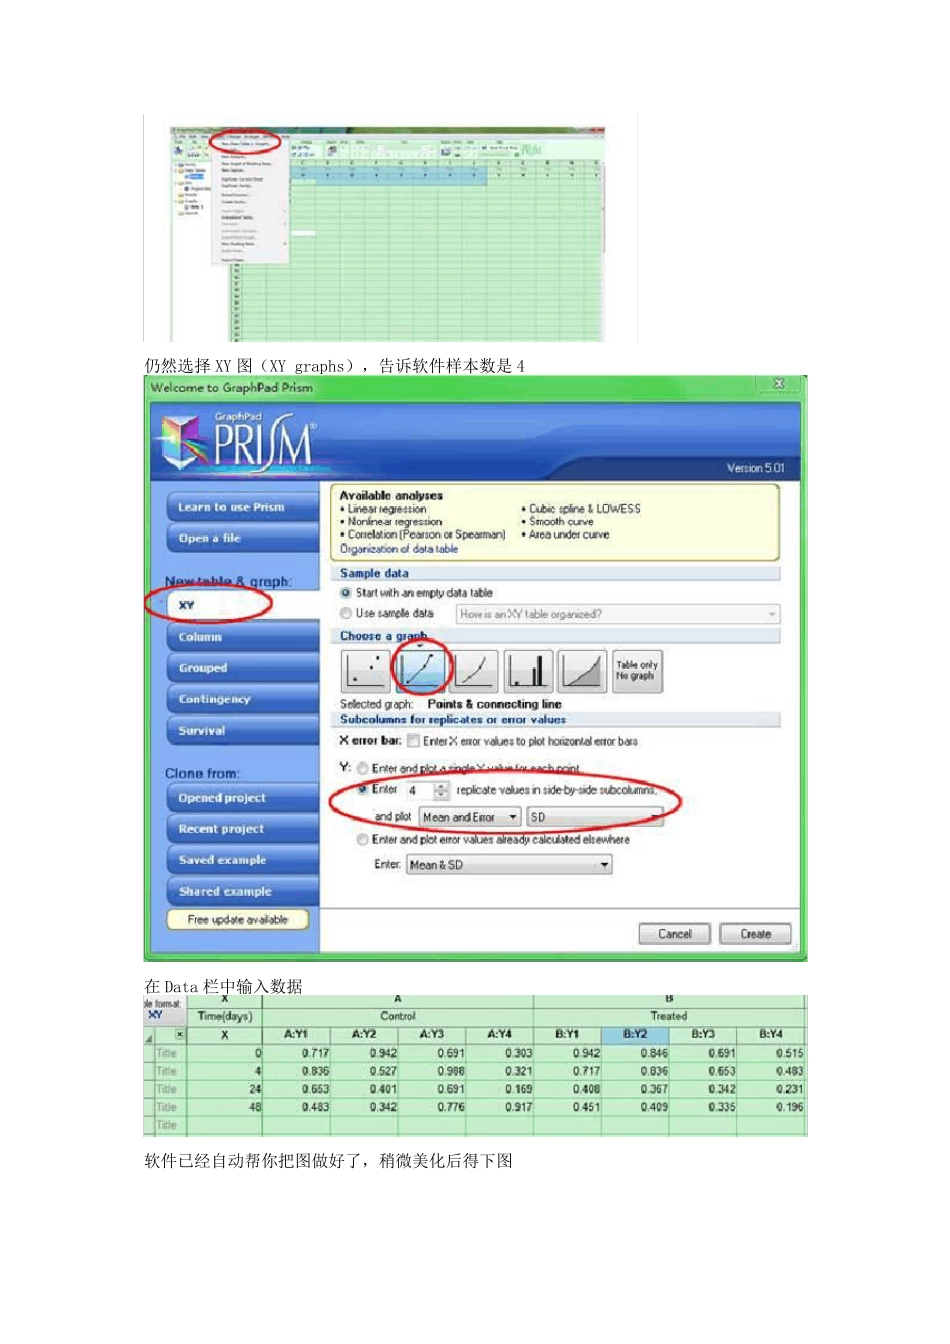This screenshot has width=950, height=1344.
Task: Click the Cancel button
Action: 675,934
